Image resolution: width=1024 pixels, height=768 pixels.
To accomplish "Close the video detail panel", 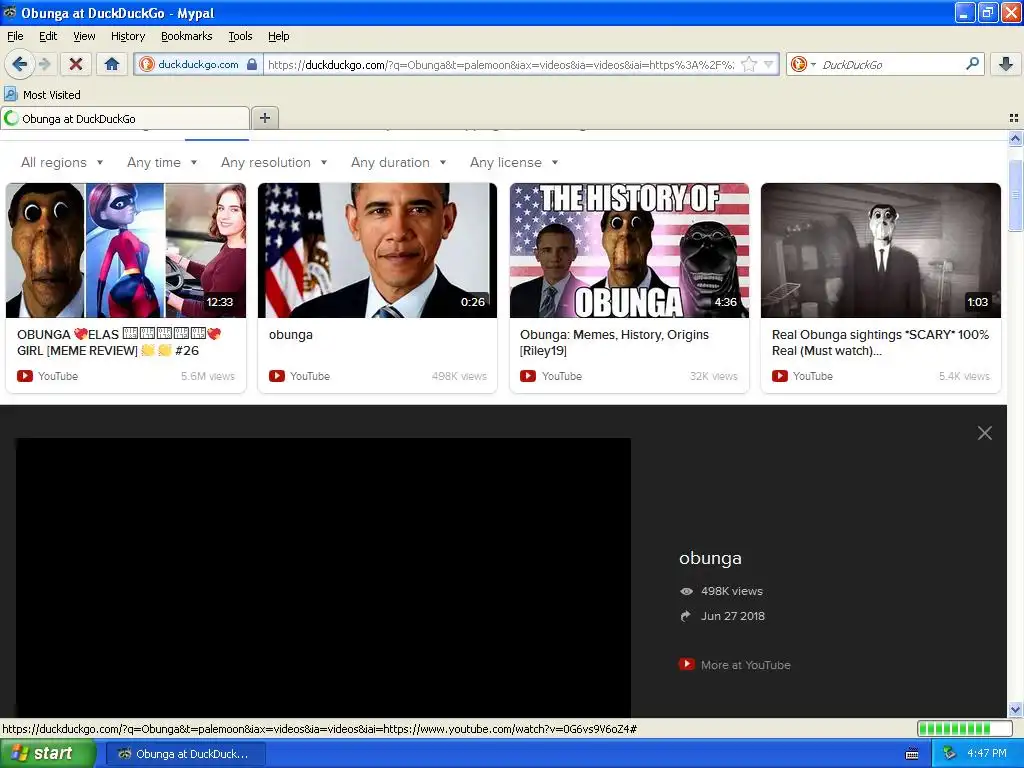I will (985, 433).
